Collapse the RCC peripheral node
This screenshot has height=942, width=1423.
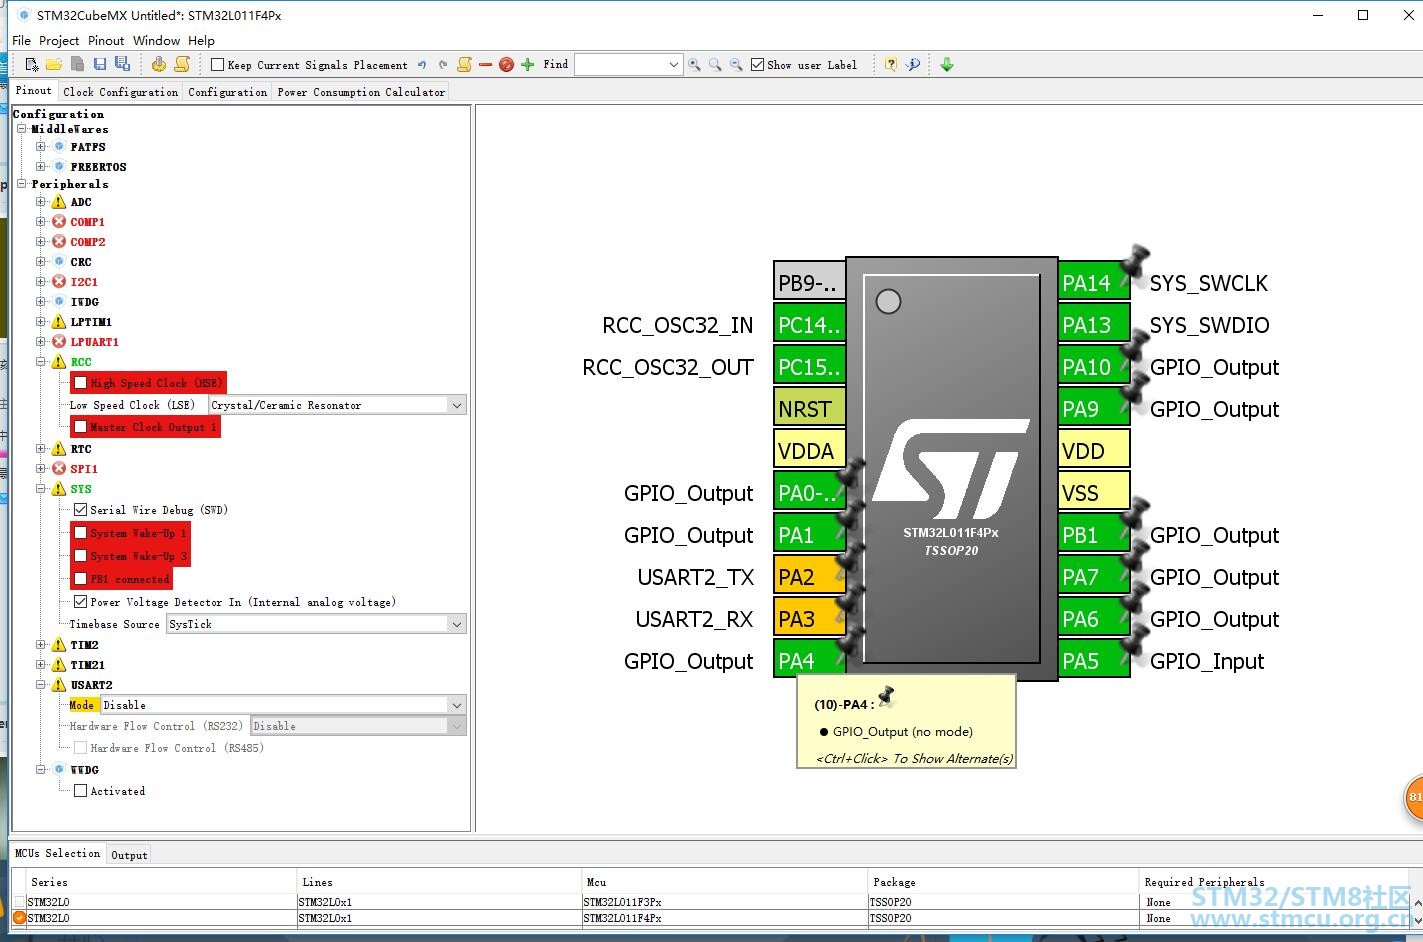click(x=41, y=362)
